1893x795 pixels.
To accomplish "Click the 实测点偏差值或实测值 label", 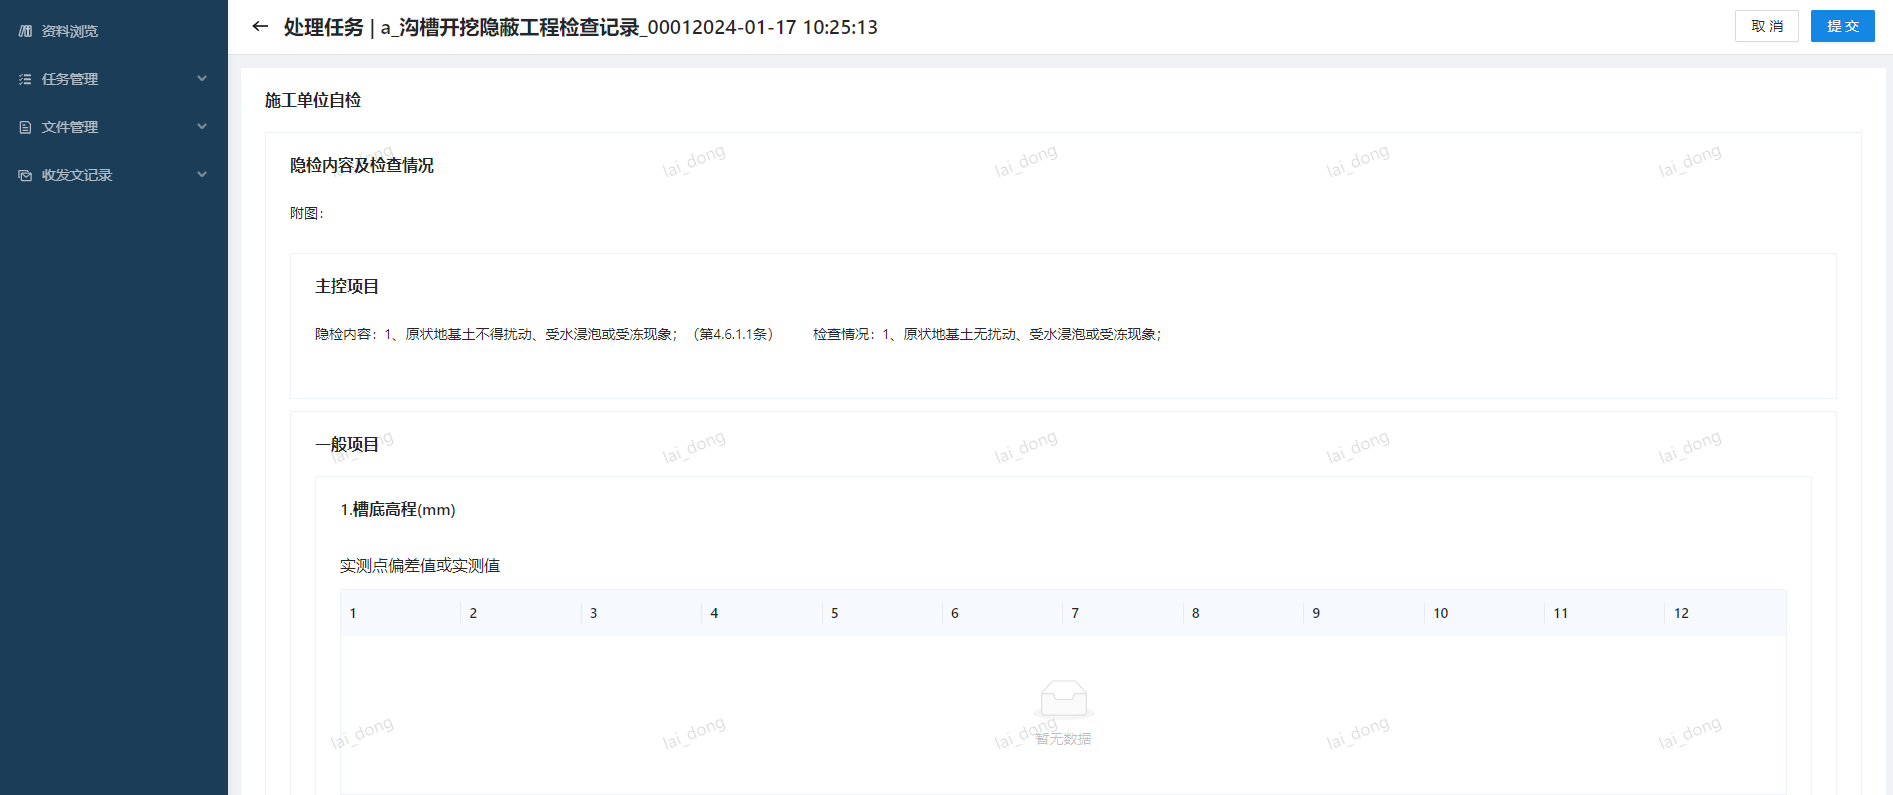I will (420, 566).
